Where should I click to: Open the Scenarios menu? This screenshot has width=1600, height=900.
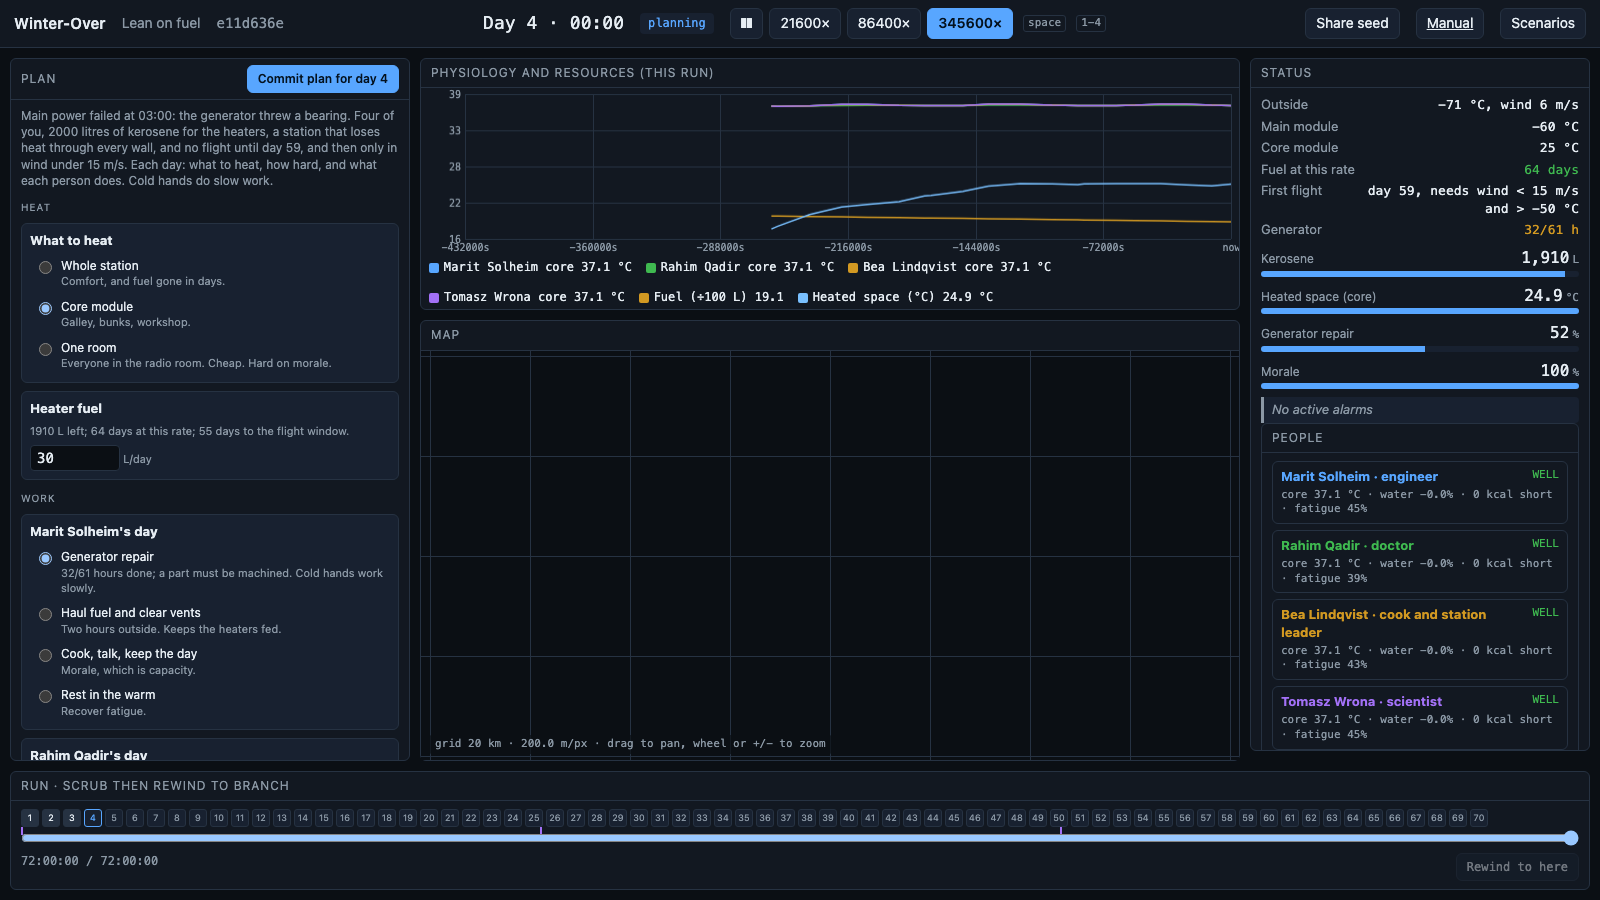(x=1542, y=23)
